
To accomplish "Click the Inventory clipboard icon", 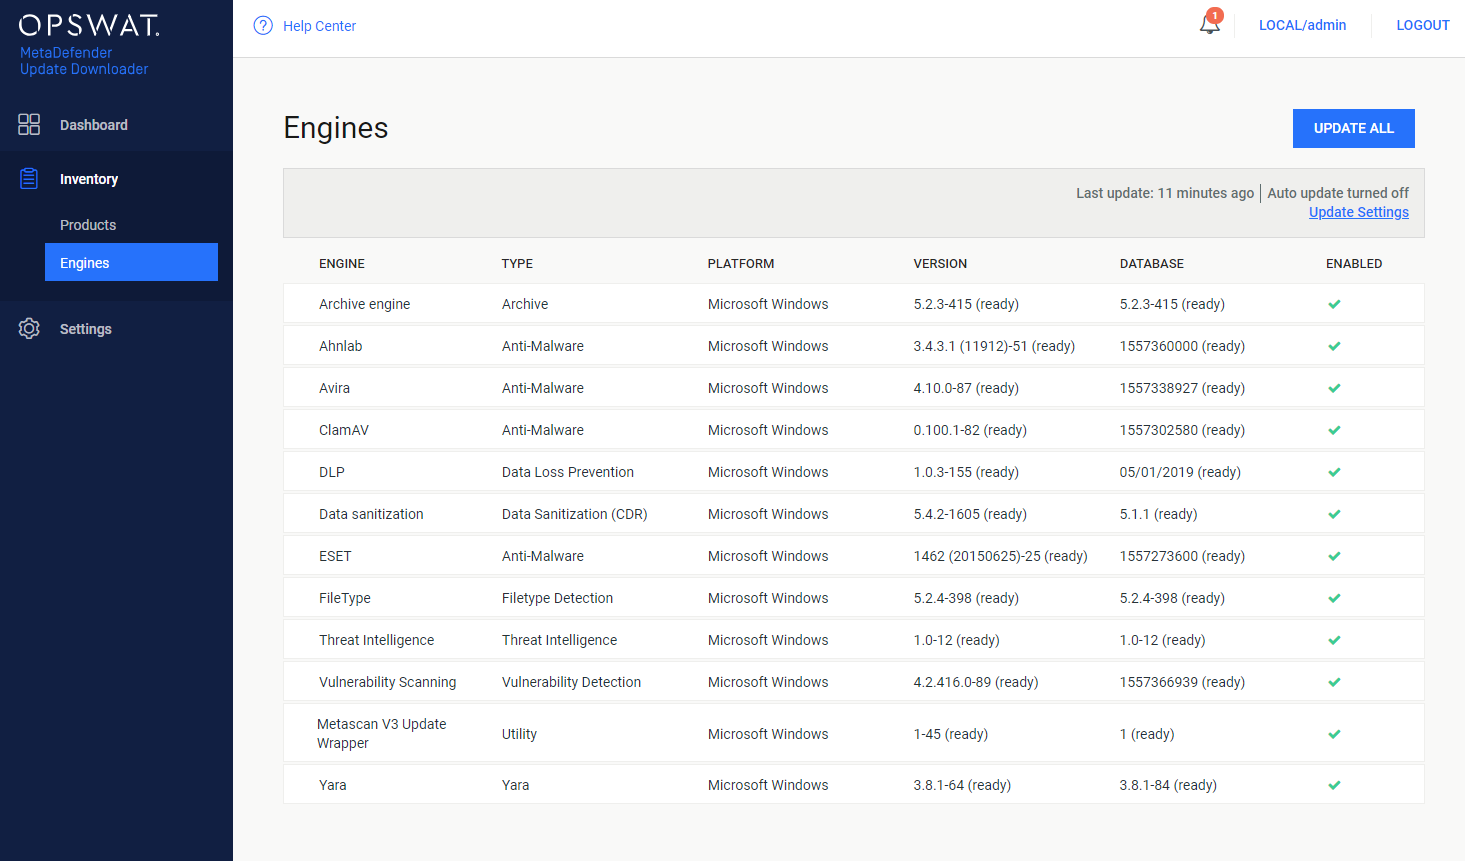I will point(29,178).
